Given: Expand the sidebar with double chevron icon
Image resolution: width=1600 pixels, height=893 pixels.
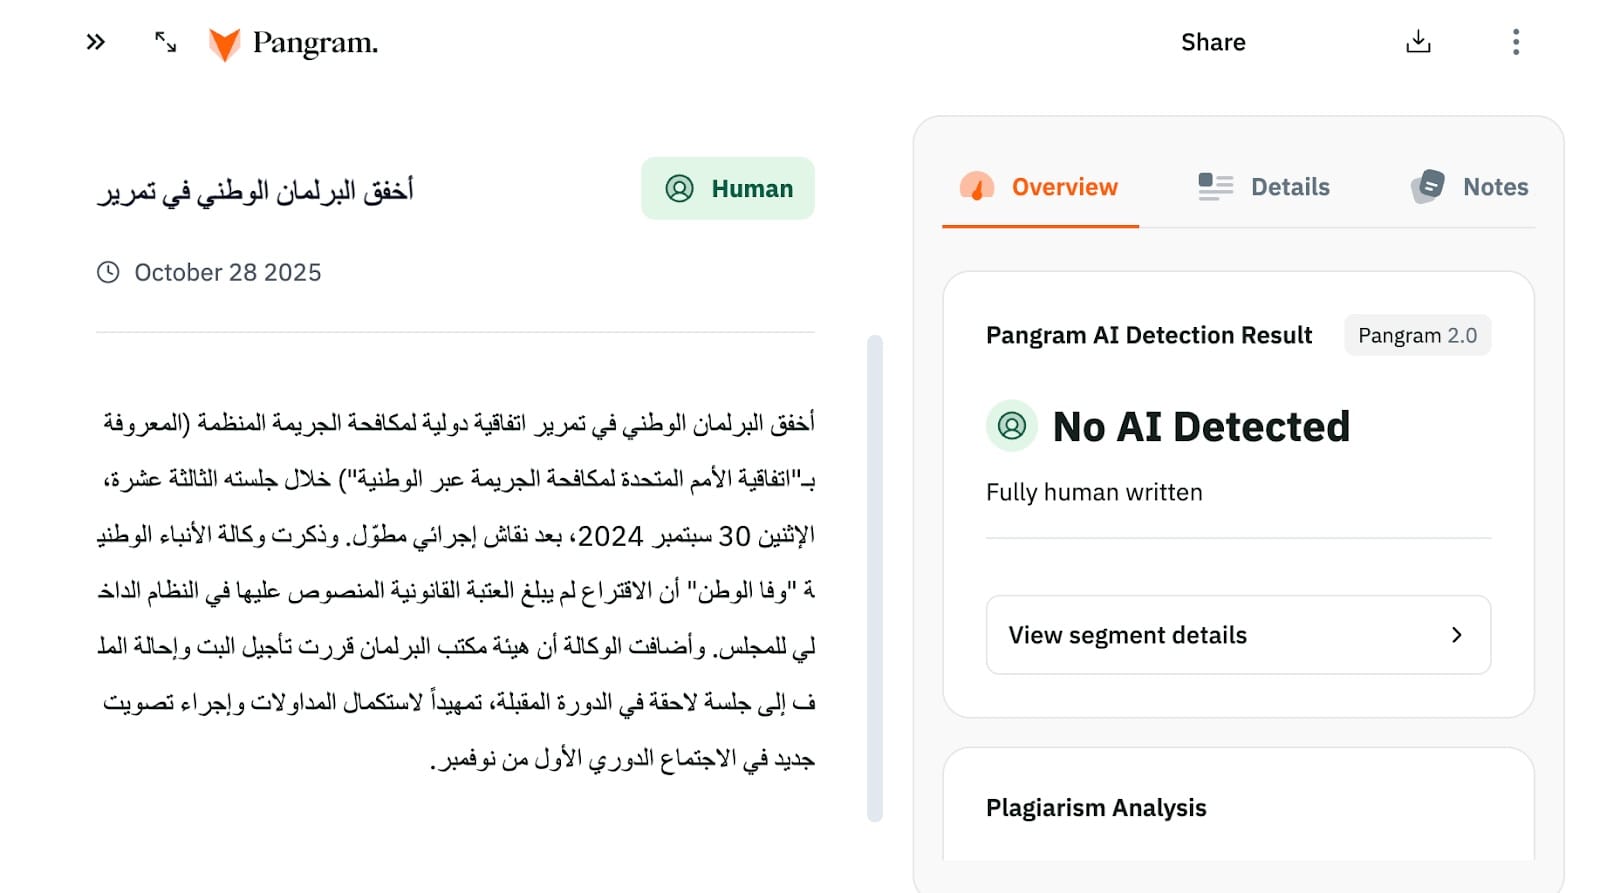Looking at the screenshot, I should (95, 42).
